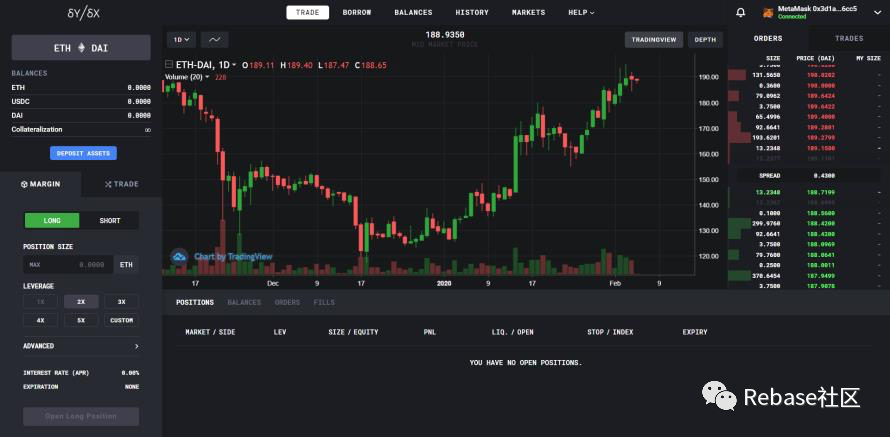Switch to the ORDERS orderbook tab
890x437 pixels.
[768, 39]
